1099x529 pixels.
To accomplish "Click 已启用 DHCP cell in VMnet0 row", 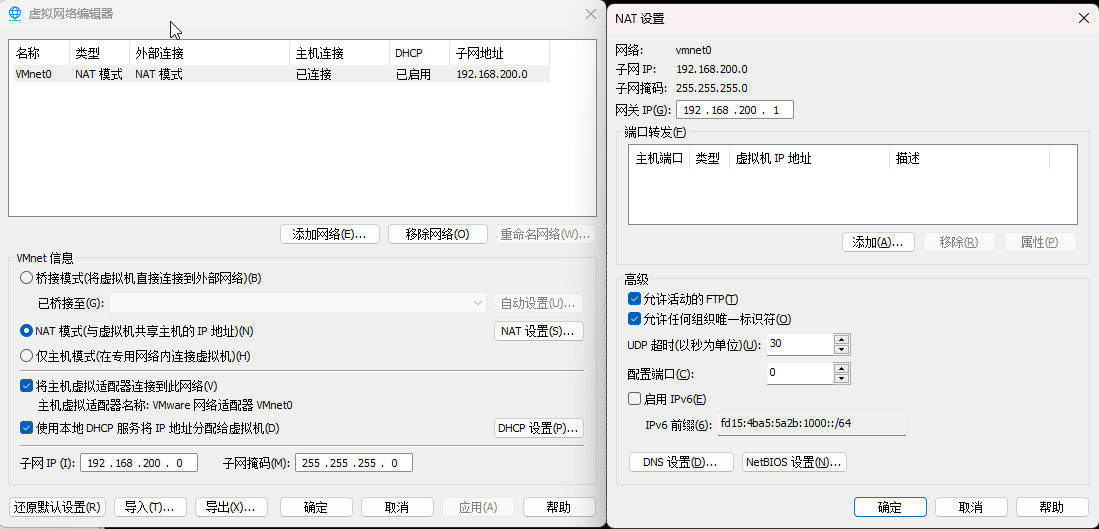I will click(x=414, y=74).
